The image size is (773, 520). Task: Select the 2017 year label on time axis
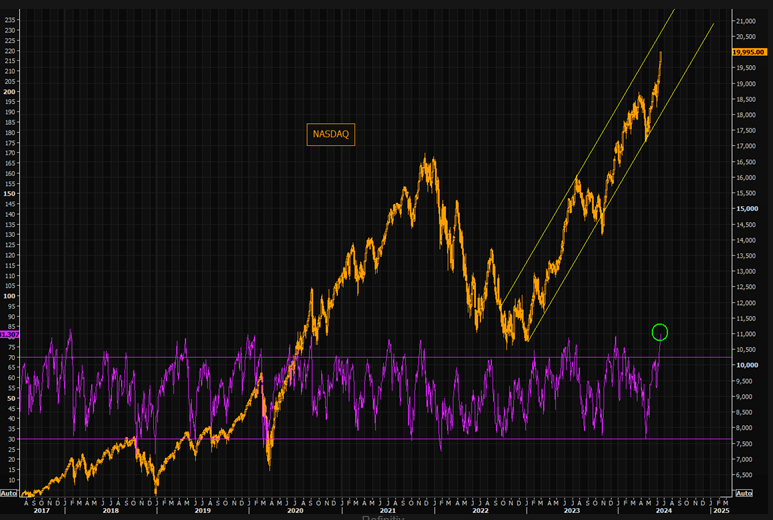[40, 510]
